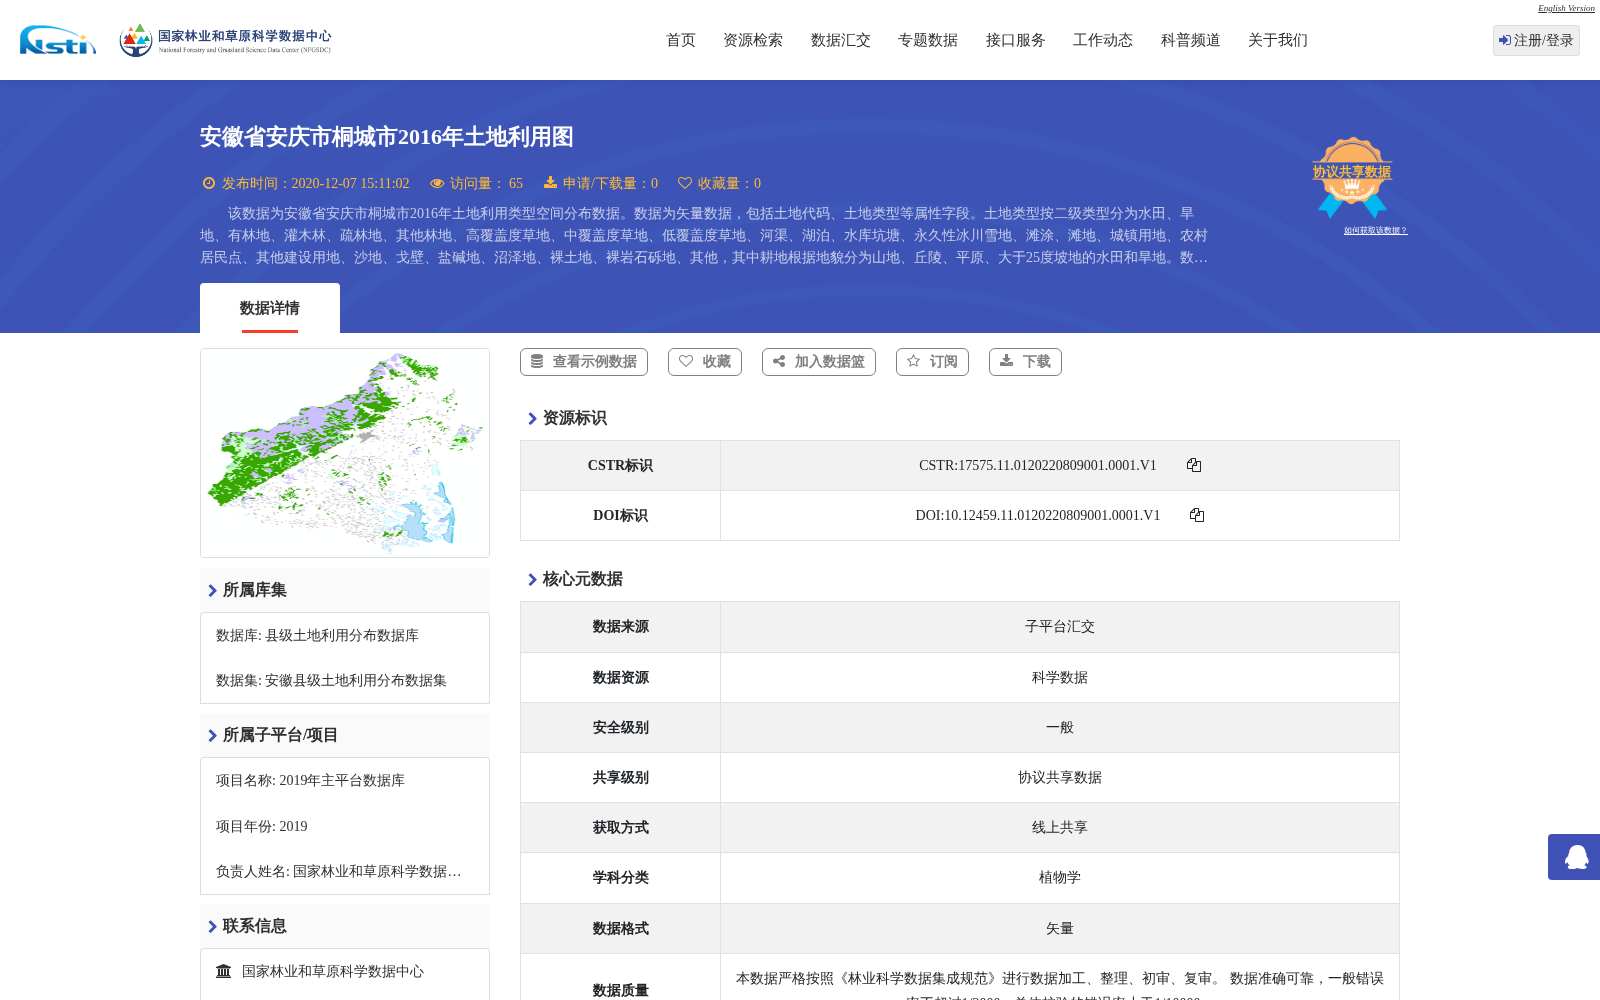Click 数据库: 县级土地利用分布数据库

pyautogui.click(x=317, y=635)
